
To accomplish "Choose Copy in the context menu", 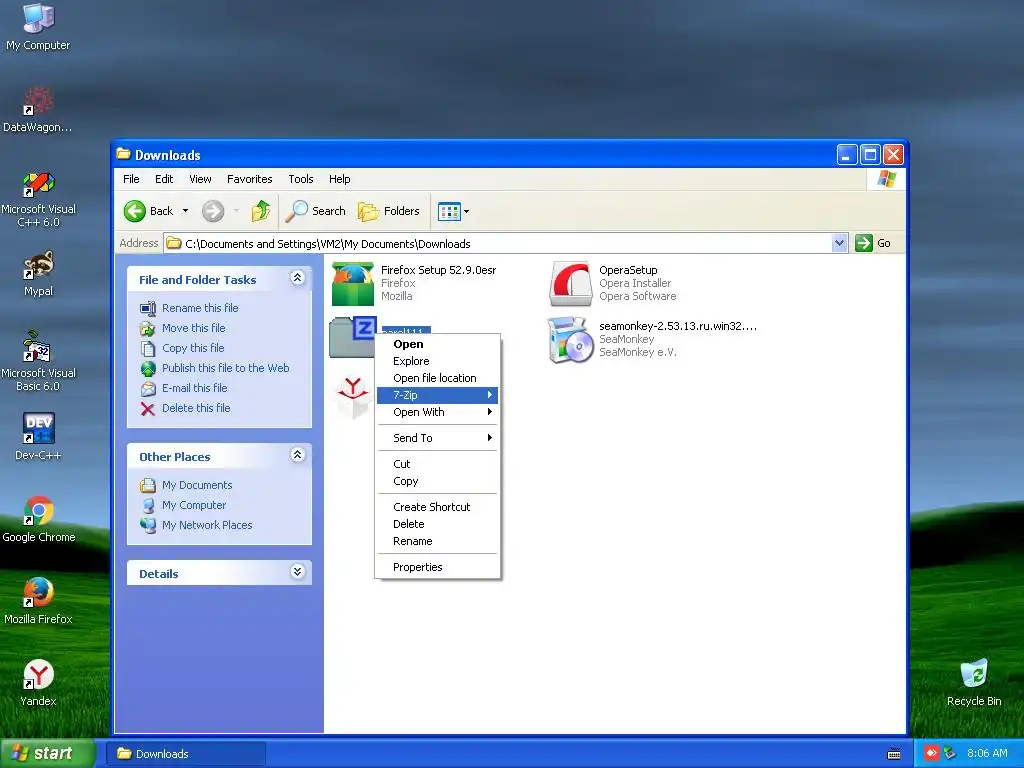I will (437, 481).
